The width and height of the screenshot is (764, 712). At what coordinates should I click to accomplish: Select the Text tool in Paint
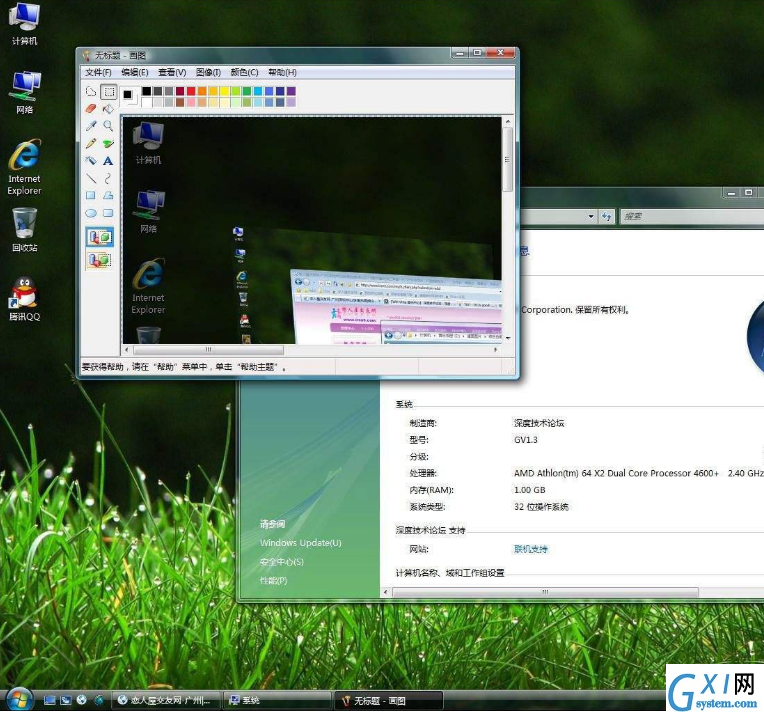[108, 161]
